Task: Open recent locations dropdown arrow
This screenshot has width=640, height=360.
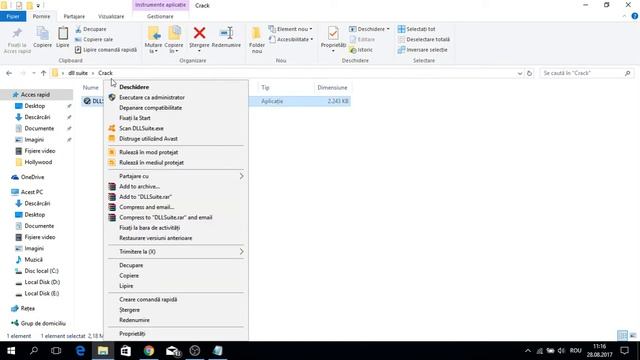Action: point(33,73)
